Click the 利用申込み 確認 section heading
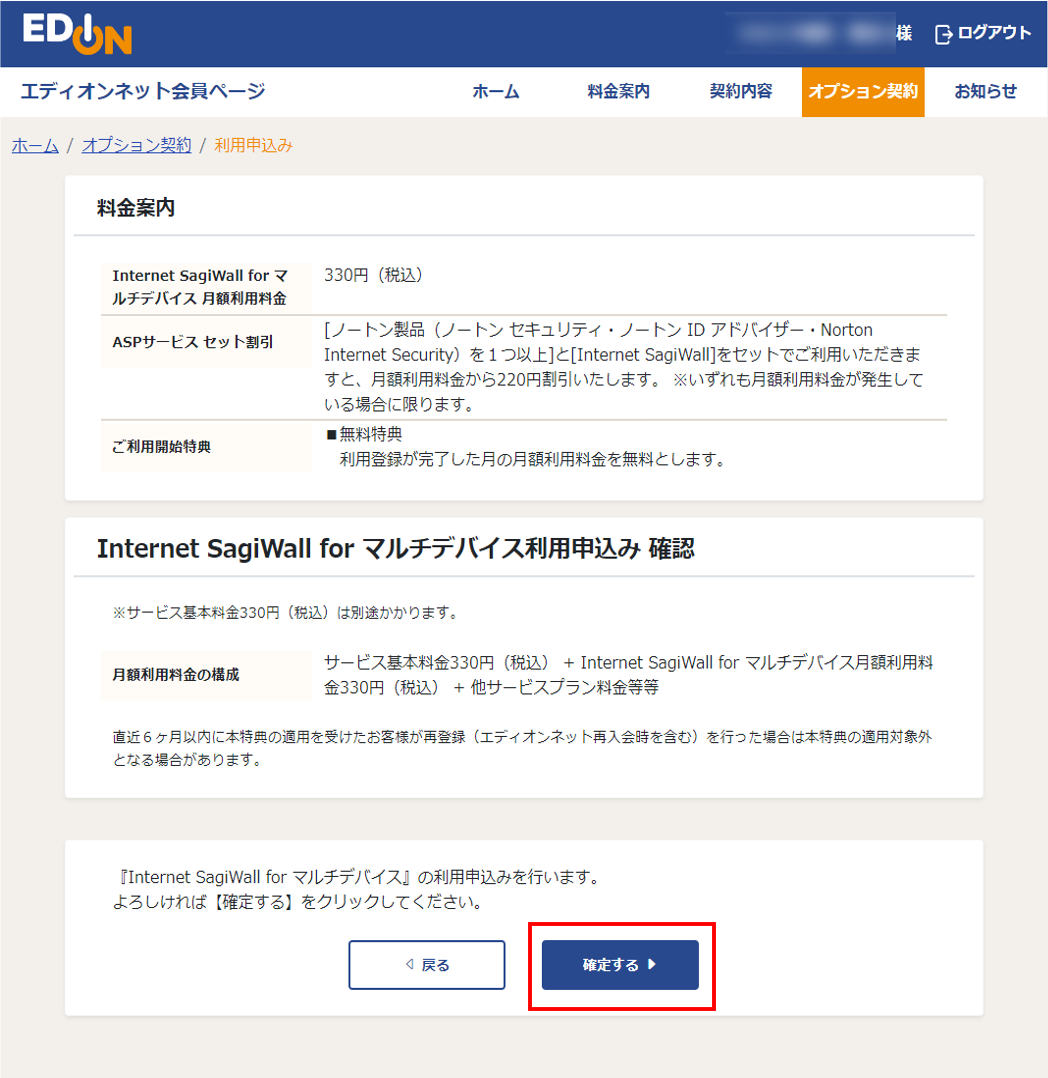This screenshot has height=1078, width=1048. (395, 549)
